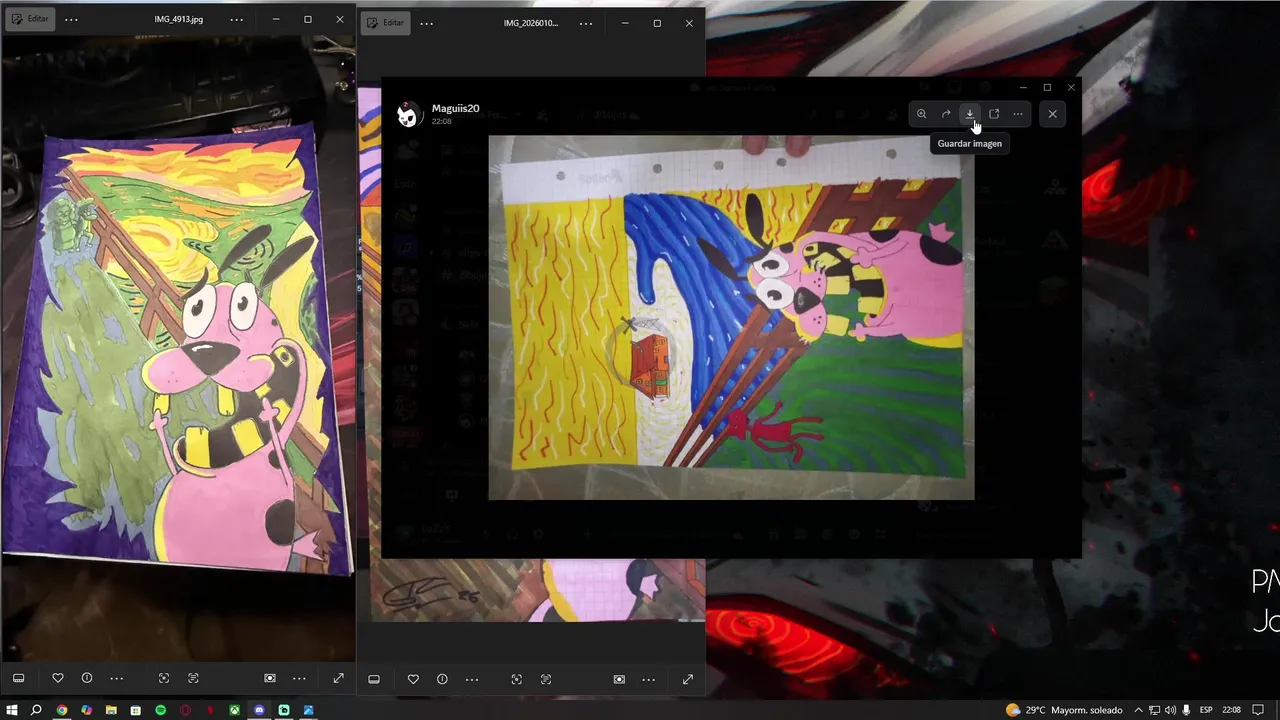1280x720 pixels.
Task: Open the weather widget showing 29°C
Action: click(1064, 710)
